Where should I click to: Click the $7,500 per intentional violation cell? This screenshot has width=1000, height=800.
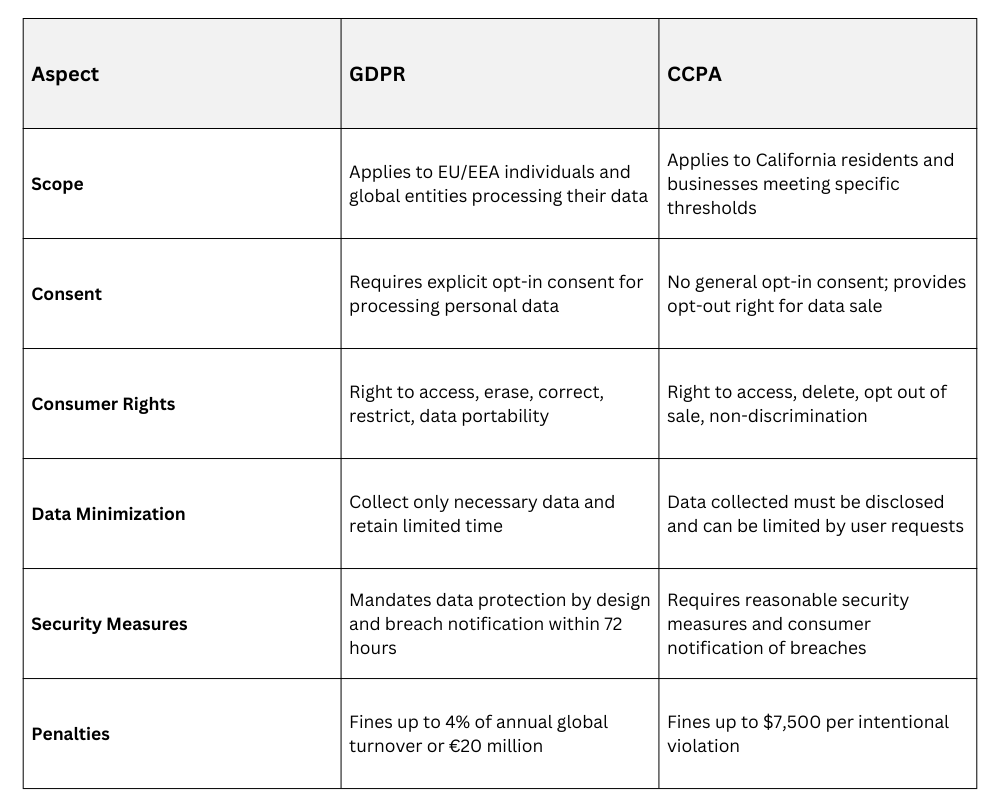pos(808,734)
